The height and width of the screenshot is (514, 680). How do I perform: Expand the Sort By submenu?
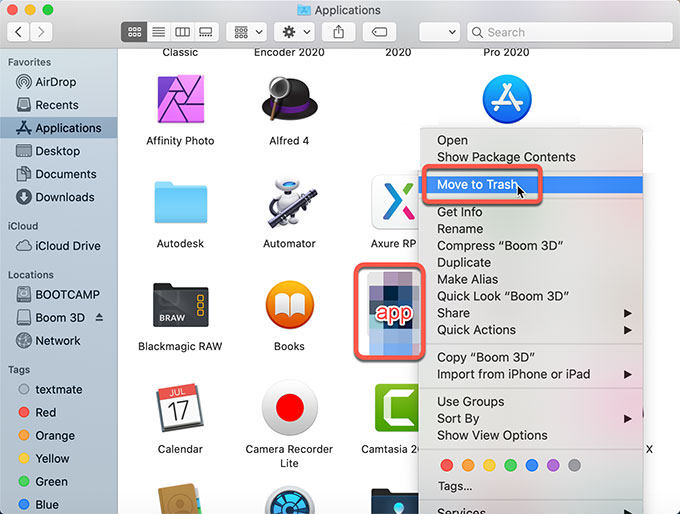(x=531, y=419)
